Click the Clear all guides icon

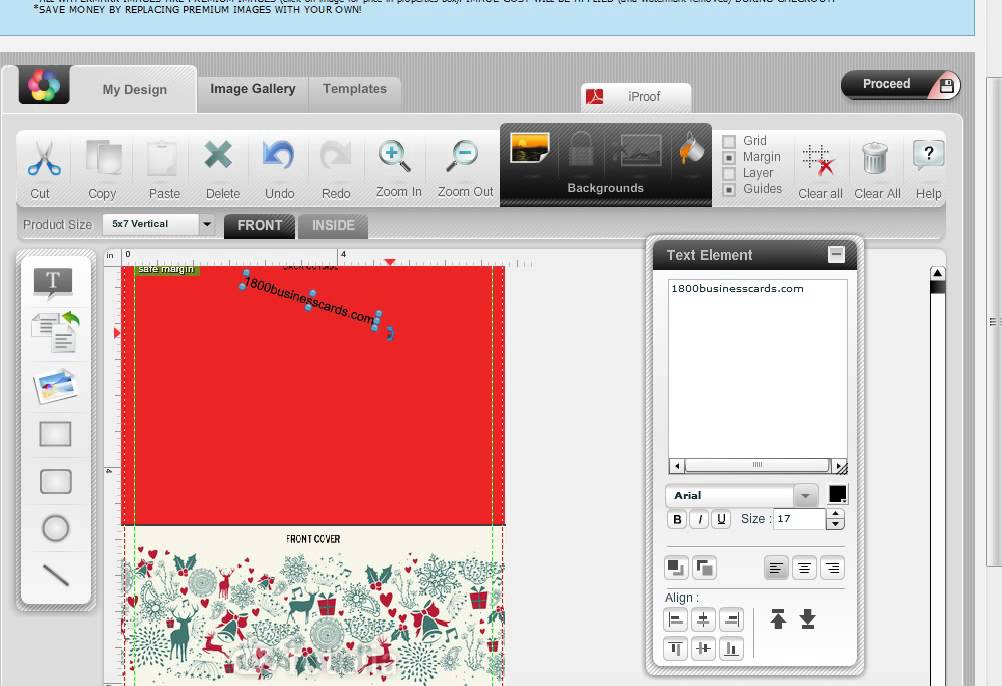pyautogui.click(x=819, y=158)
